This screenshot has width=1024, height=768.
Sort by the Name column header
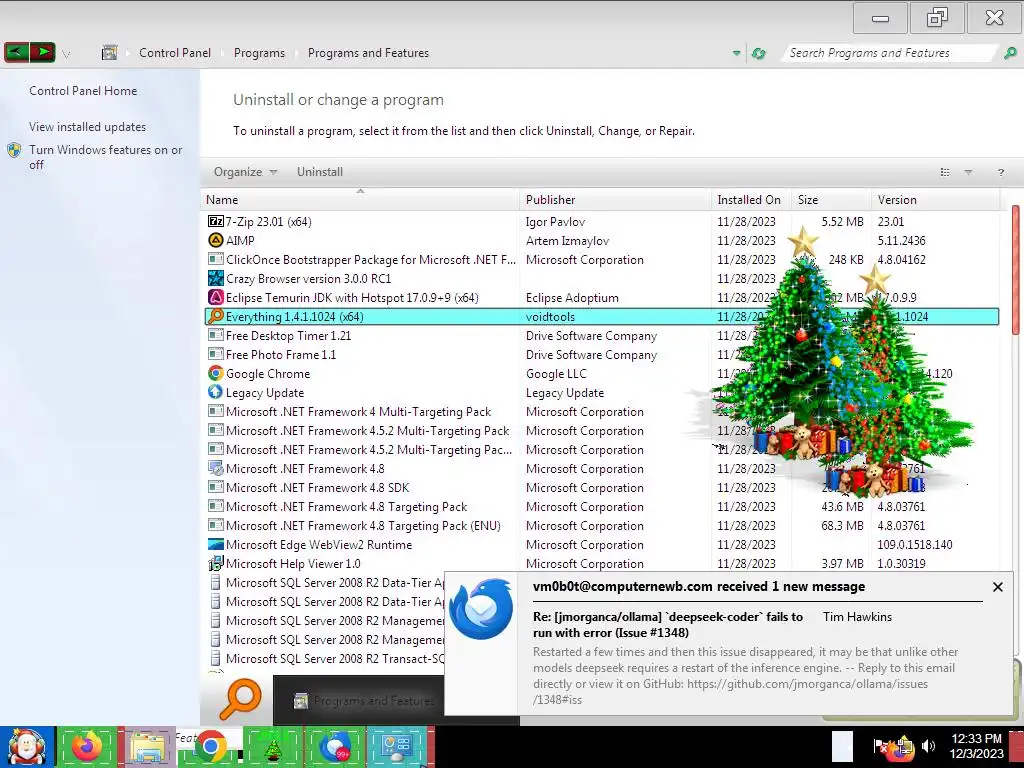tap(360, 200)
